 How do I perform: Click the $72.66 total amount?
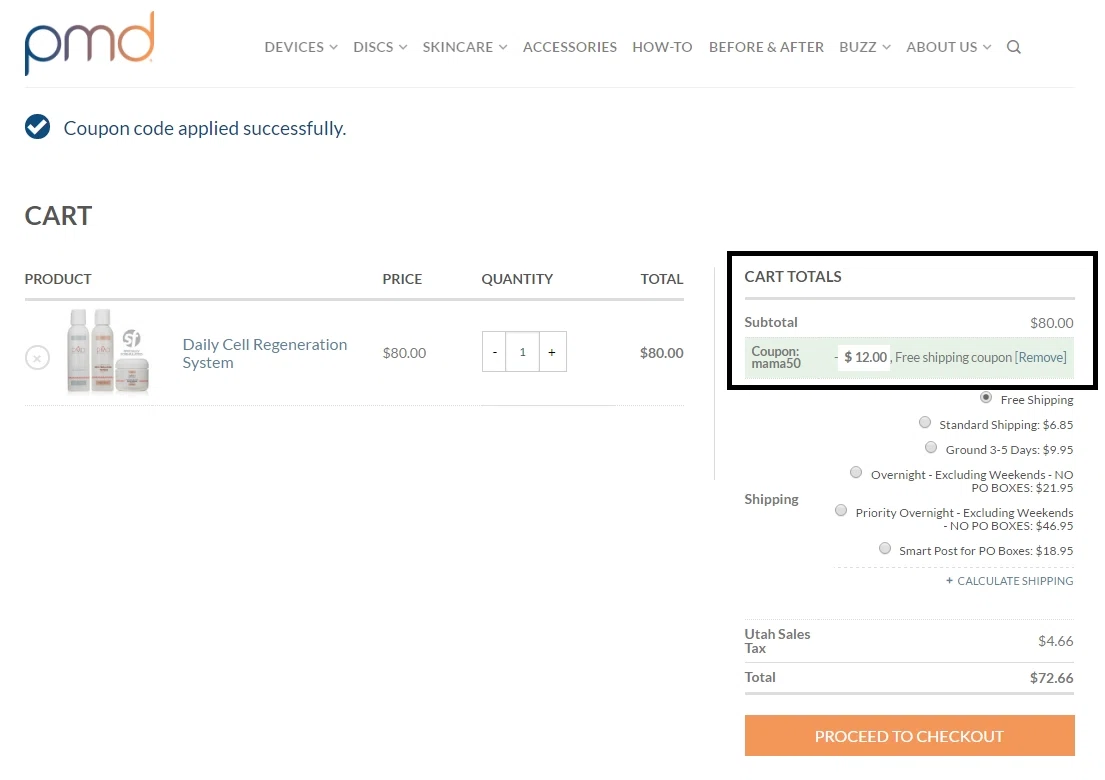tap(1051, 678)
